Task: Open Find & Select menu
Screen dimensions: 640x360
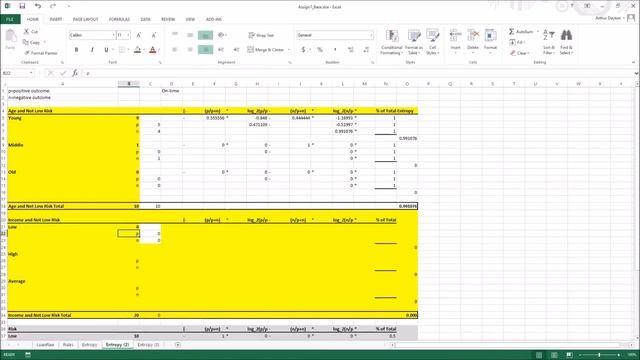Action: 566,42
